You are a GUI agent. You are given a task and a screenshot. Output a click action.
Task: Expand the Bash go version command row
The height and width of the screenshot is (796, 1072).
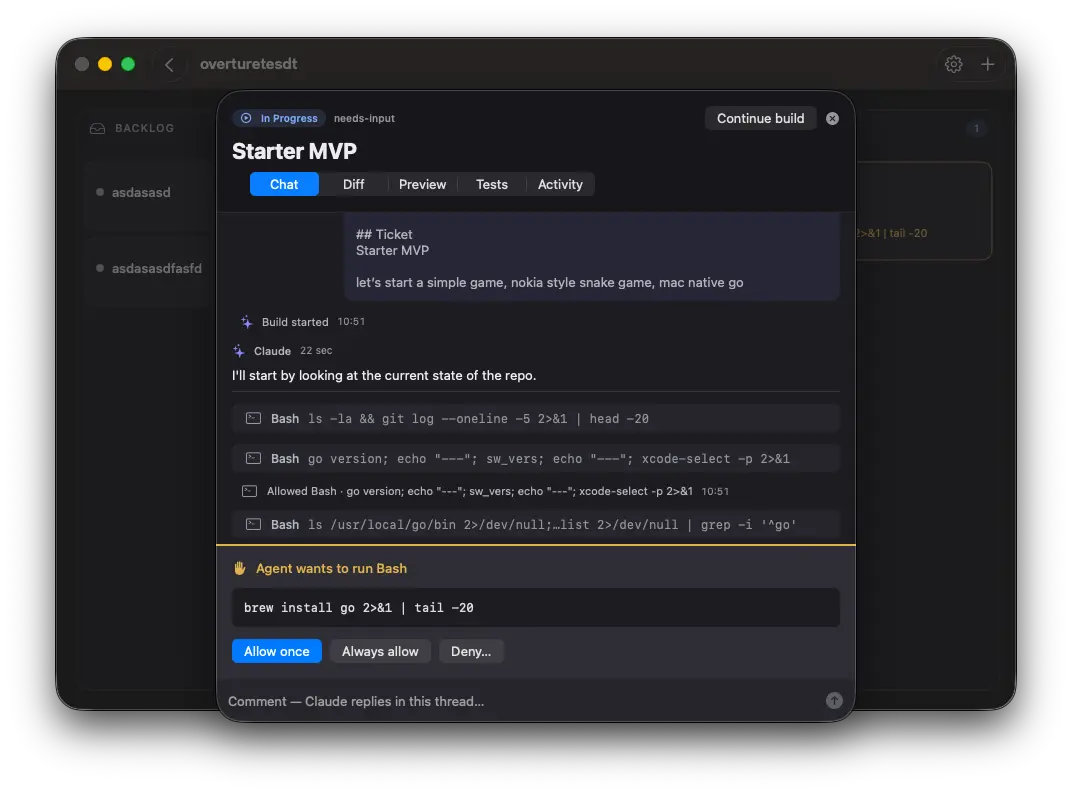click(535, 458)
